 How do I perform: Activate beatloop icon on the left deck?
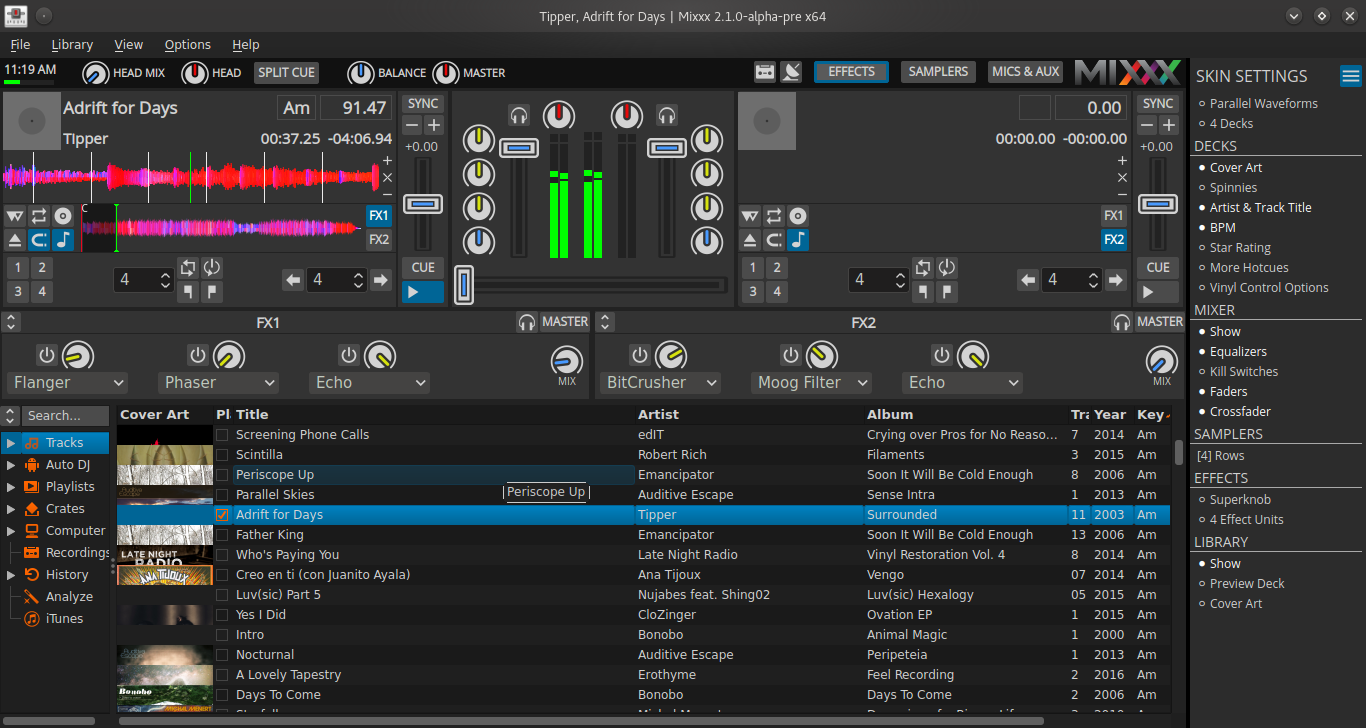click(x=188, y=267)
